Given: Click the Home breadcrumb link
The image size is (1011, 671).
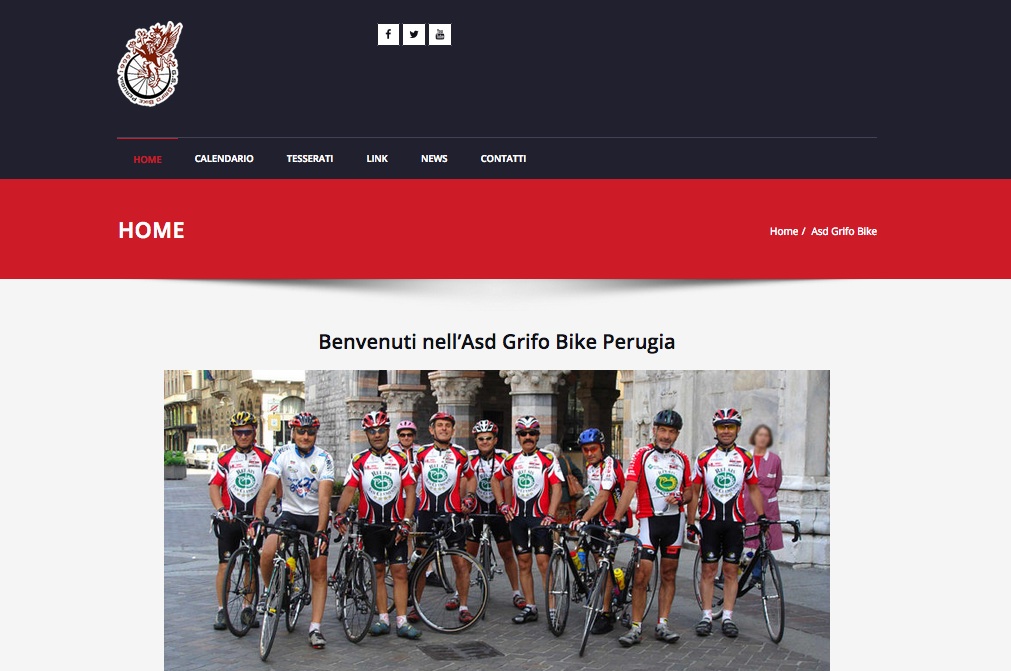Looking at the screenshot, I should tap(783, 231).
